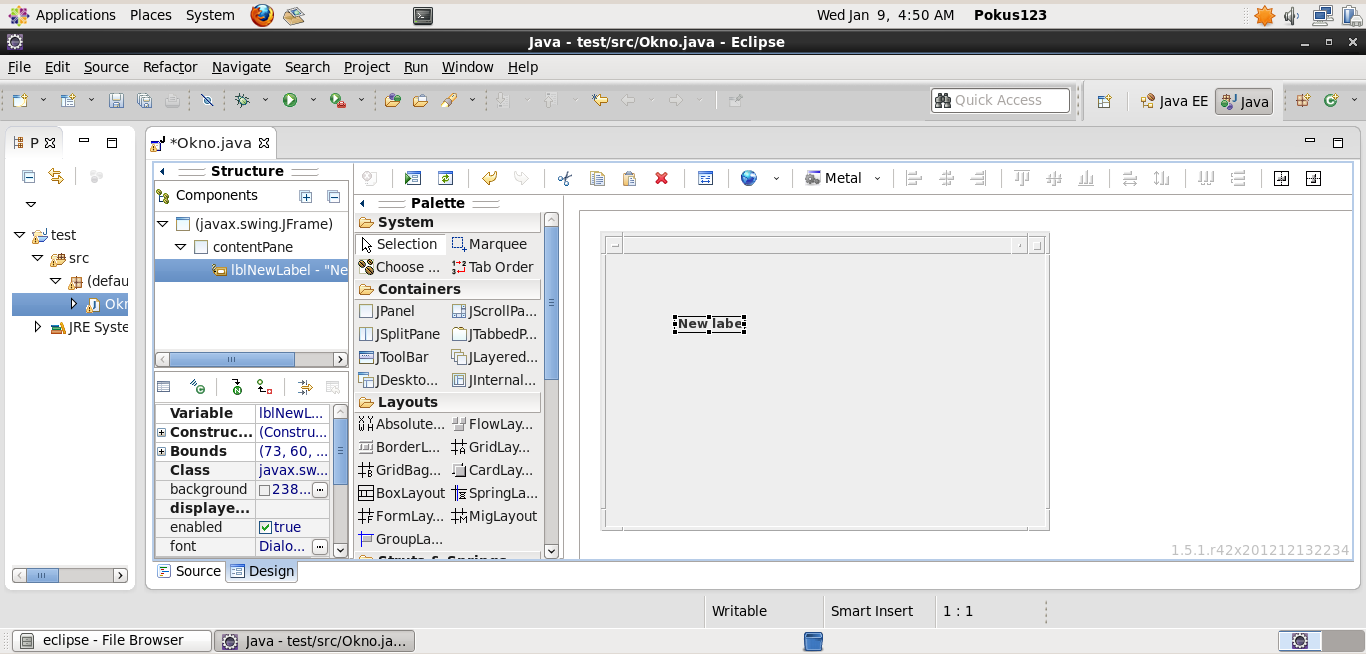The image size is (1366, 654).
Task: Expand the Bounds property row
Action: click(x=161, y=451)
